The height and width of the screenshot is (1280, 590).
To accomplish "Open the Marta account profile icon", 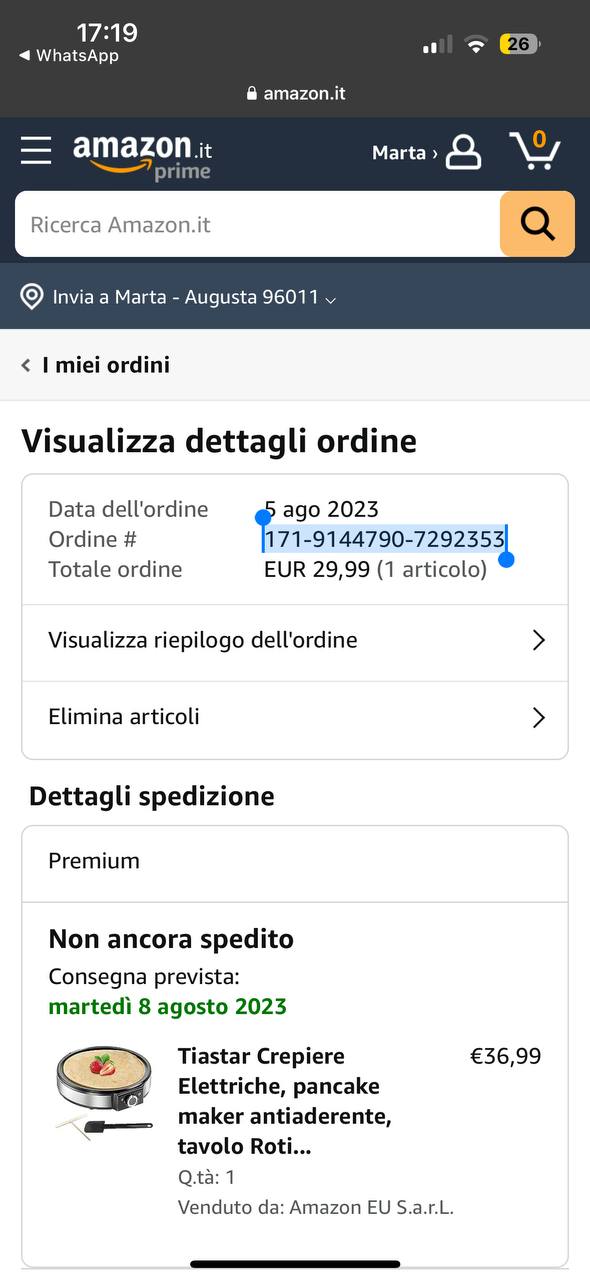I will tap(463, 152).
